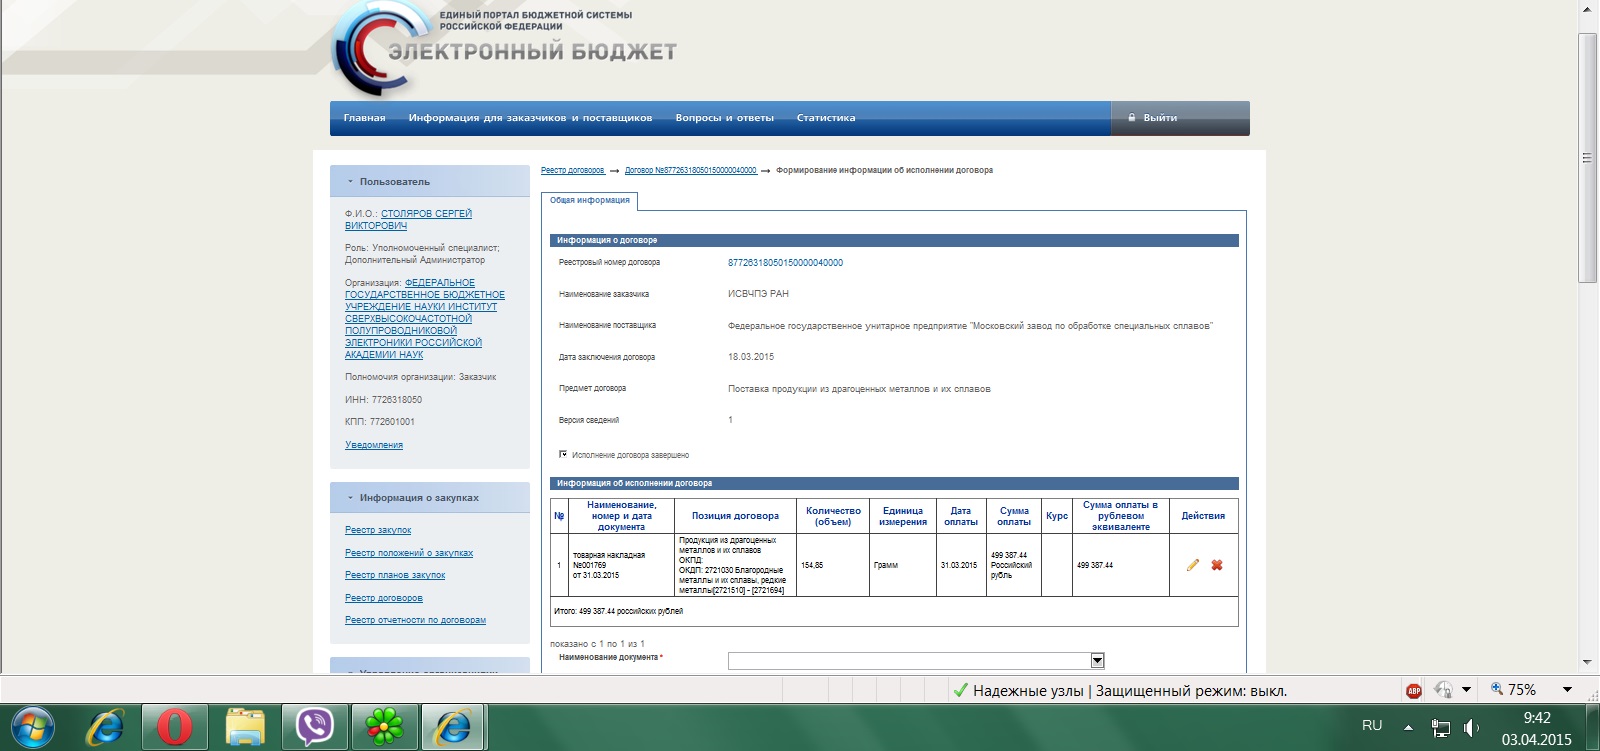Viewport: 1600px width, 751px height.
Task: Open ICQ green flower icon in taskbar
Action: coord(384,725)
